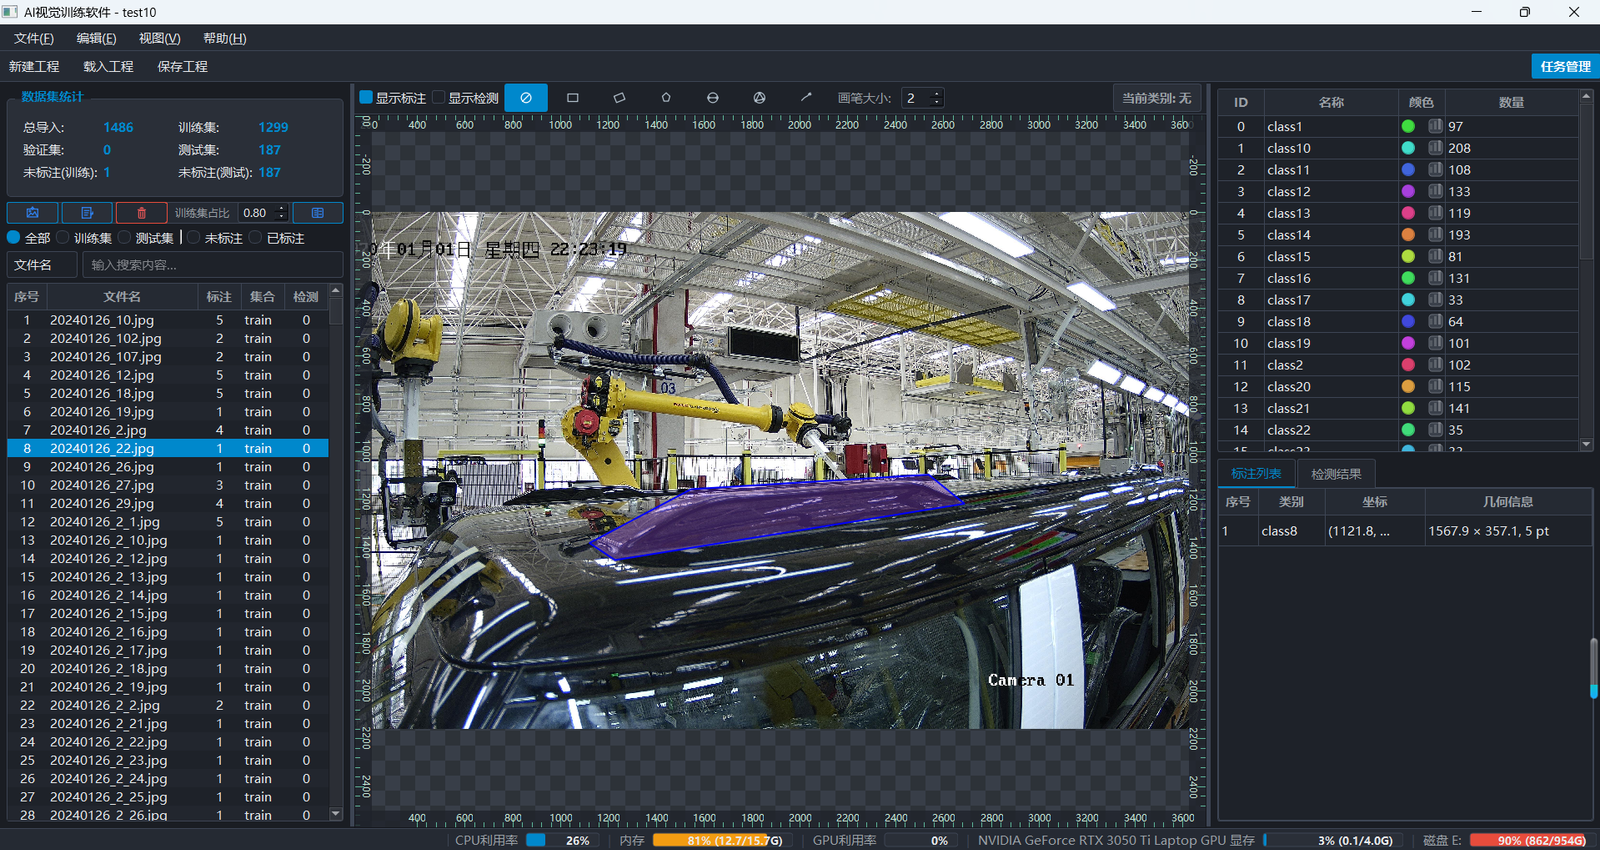Click the bar chart icon for class13
Image resolution: width=1600 pixels, height=850 pixels.
[1435, 213]
